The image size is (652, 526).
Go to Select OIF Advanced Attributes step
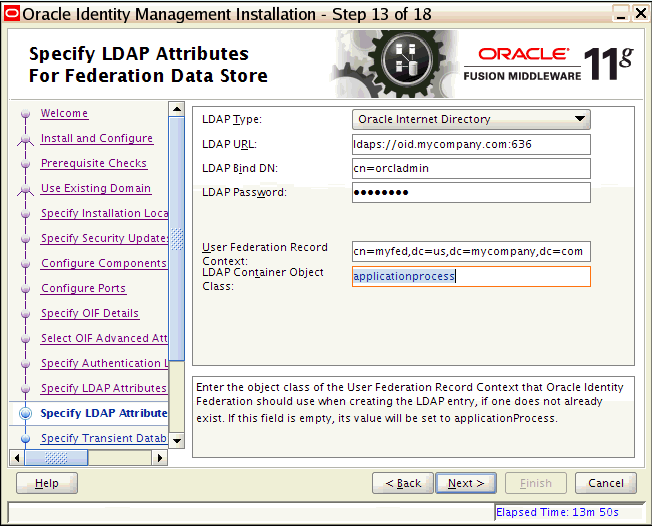click(104, 338)
